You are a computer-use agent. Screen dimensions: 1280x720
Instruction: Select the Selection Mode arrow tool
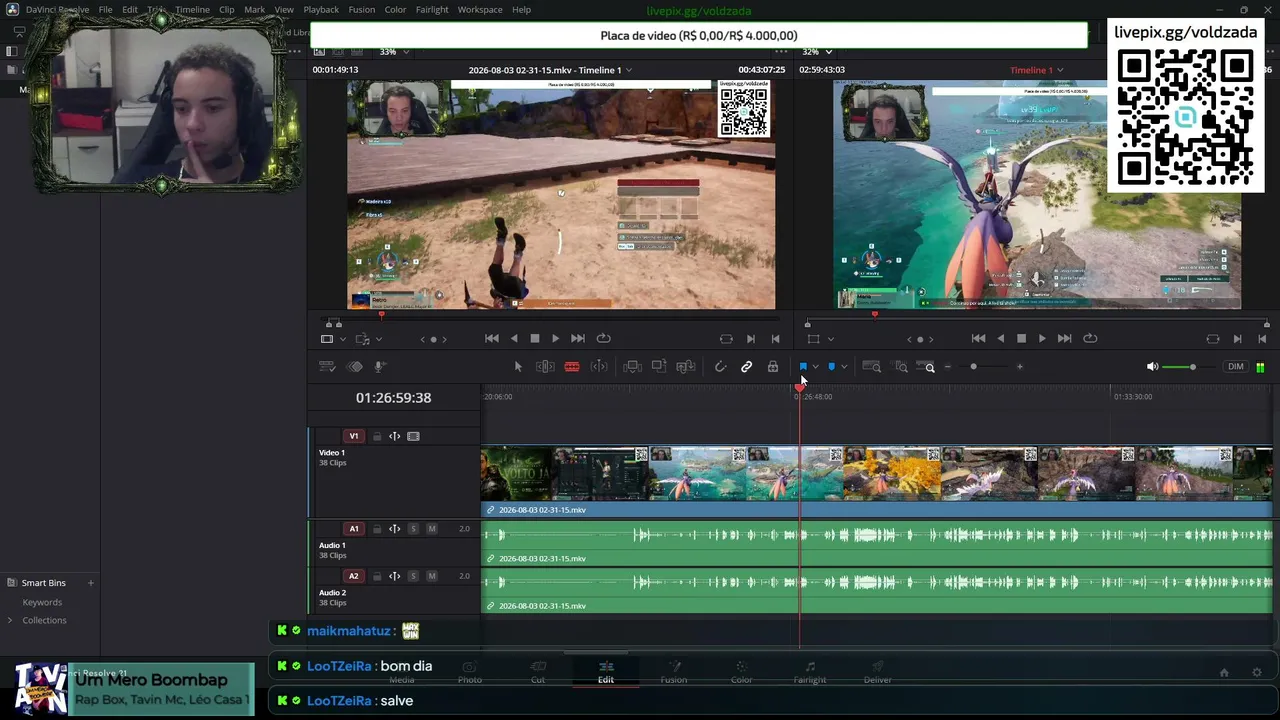point(518,367)
